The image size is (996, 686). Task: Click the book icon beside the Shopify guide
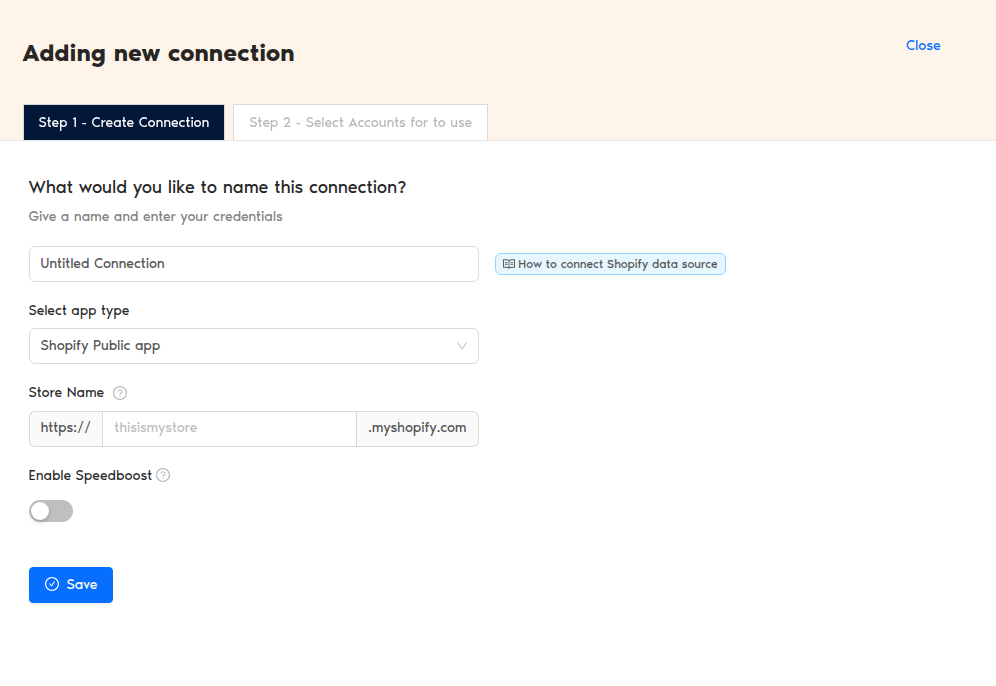point(509,264)
